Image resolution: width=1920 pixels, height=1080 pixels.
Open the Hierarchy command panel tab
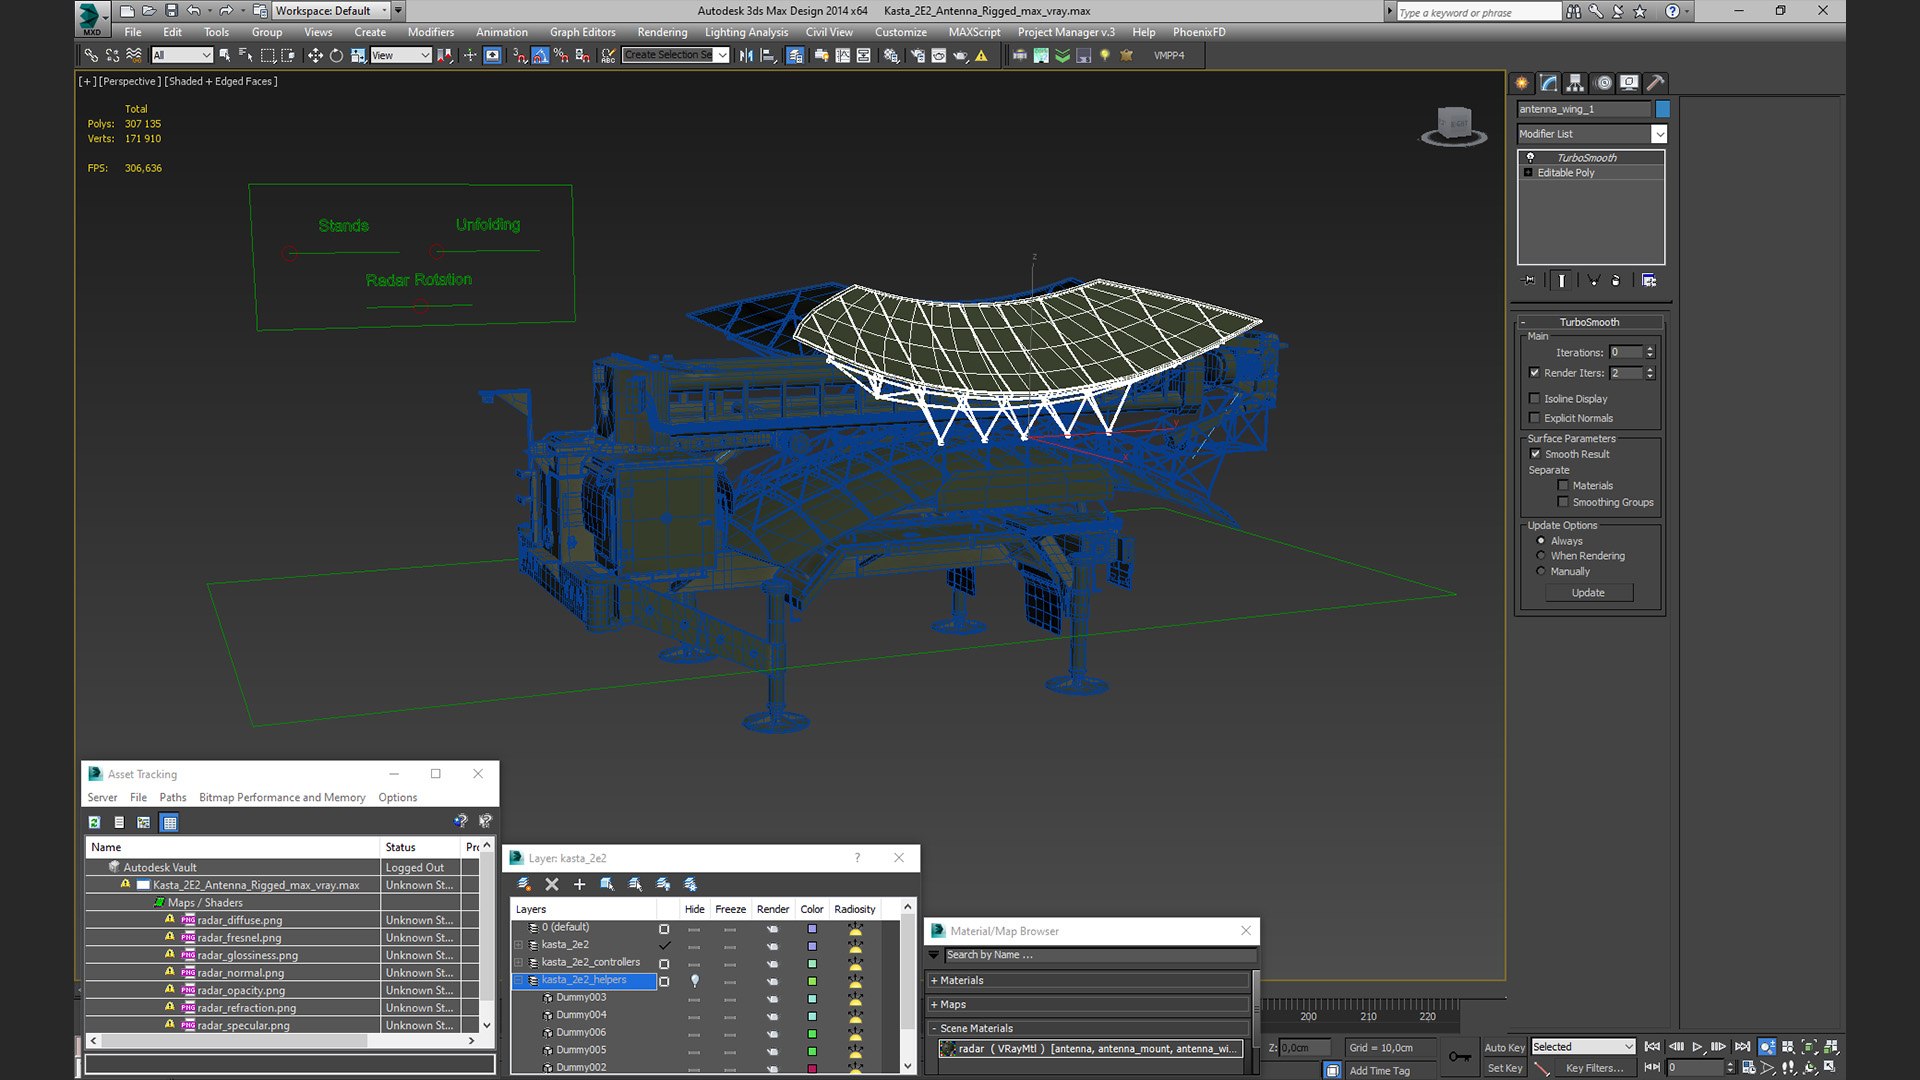point(1575,83)
